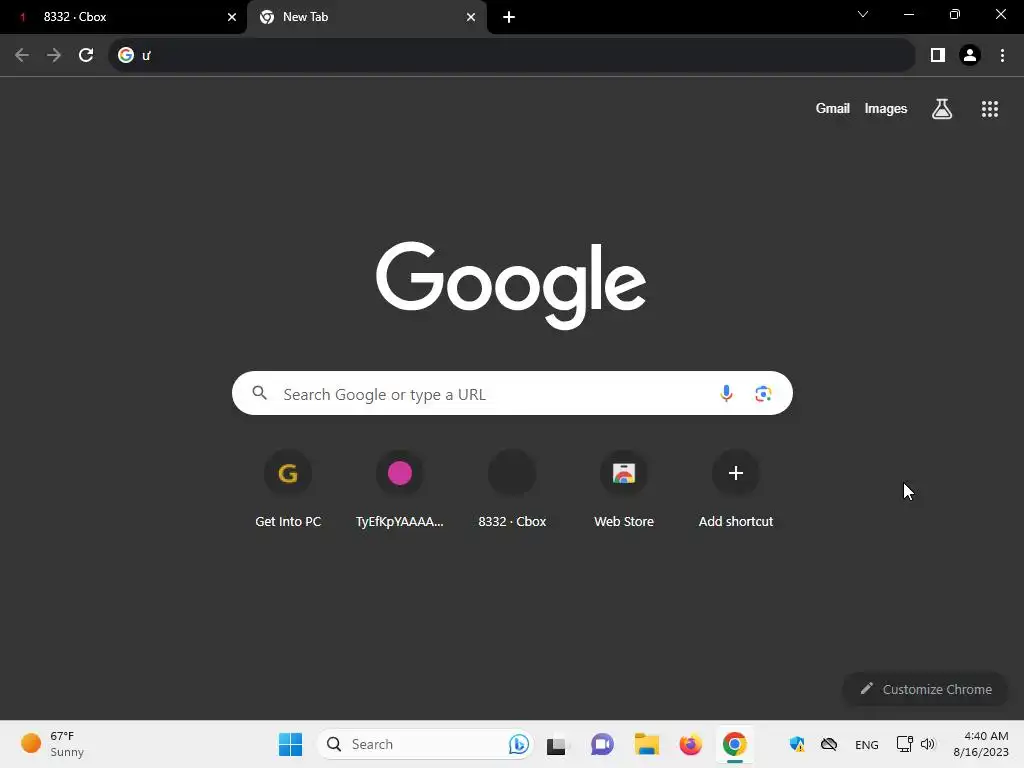The height and width of the screenshot is (768, 1024).
Task: Open Search Labs flask icon
Action: pyautogui.click(x=942, y=108)
